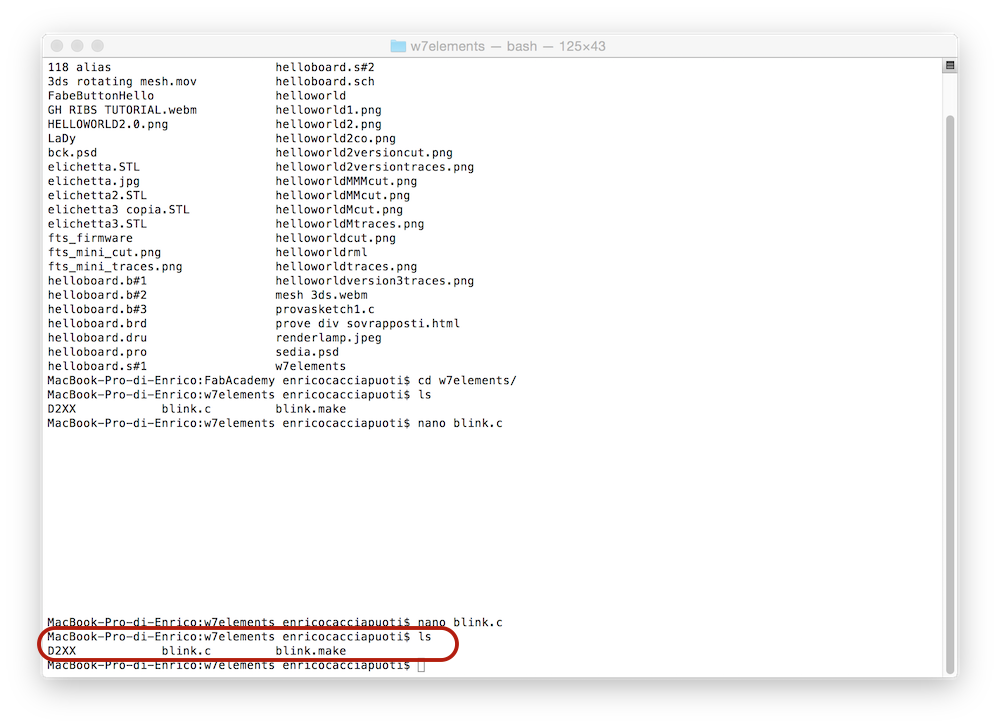Click the 'helloworldrml' entry

[321, 252]
